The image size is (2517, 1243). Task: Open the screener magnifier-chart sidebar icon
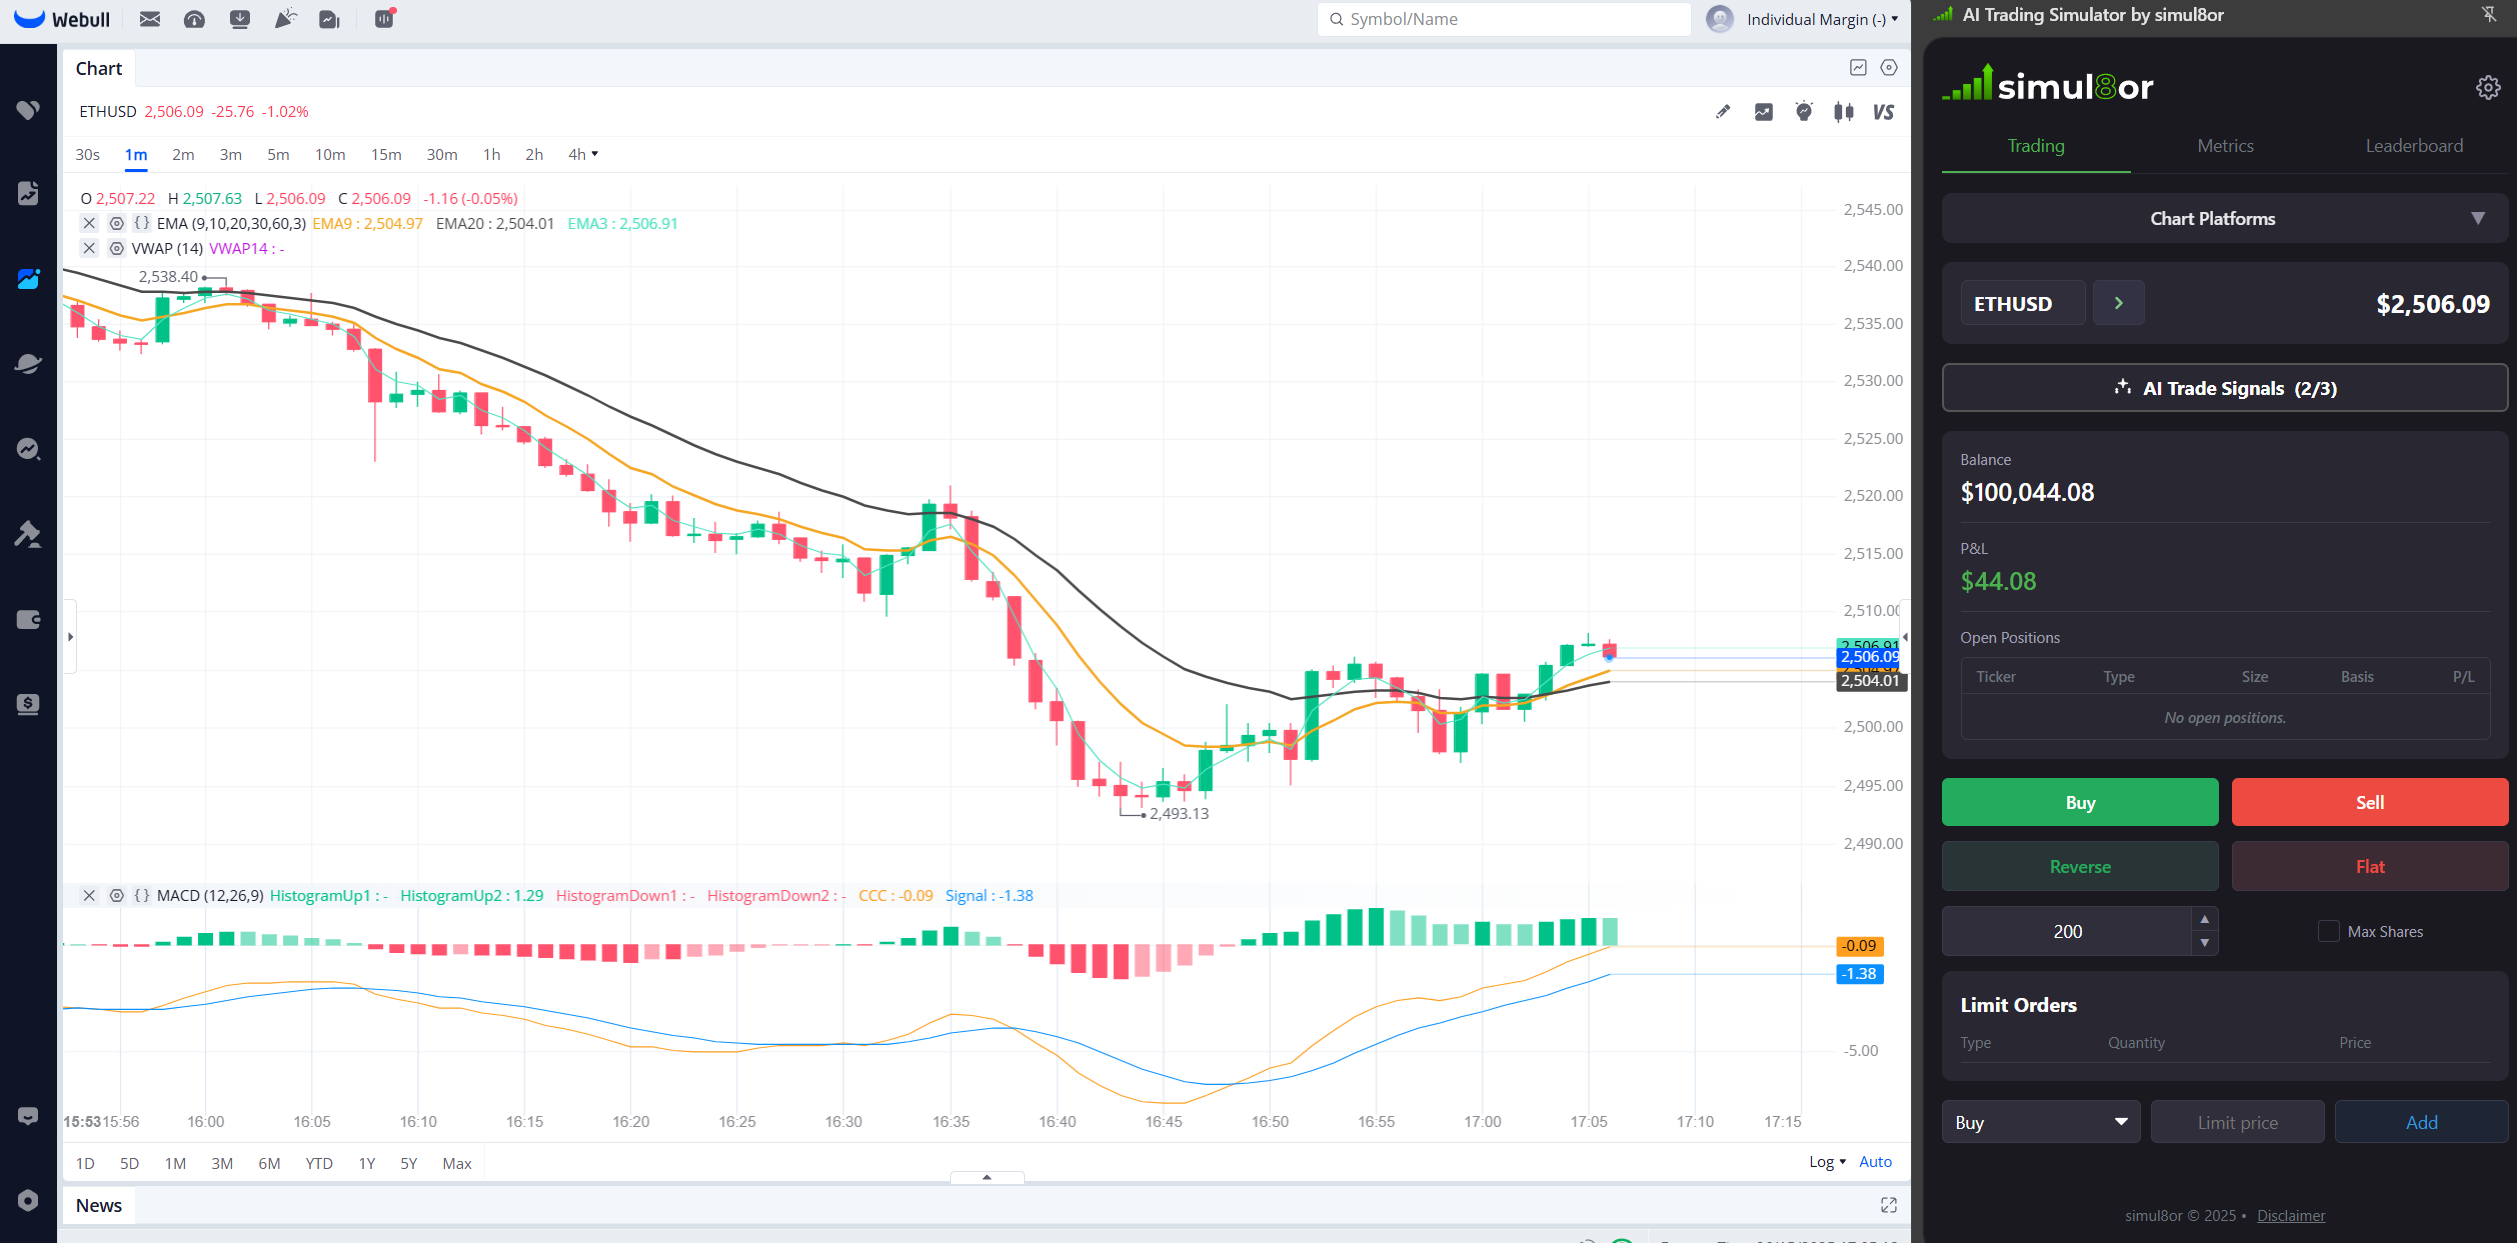coord(28,449)
